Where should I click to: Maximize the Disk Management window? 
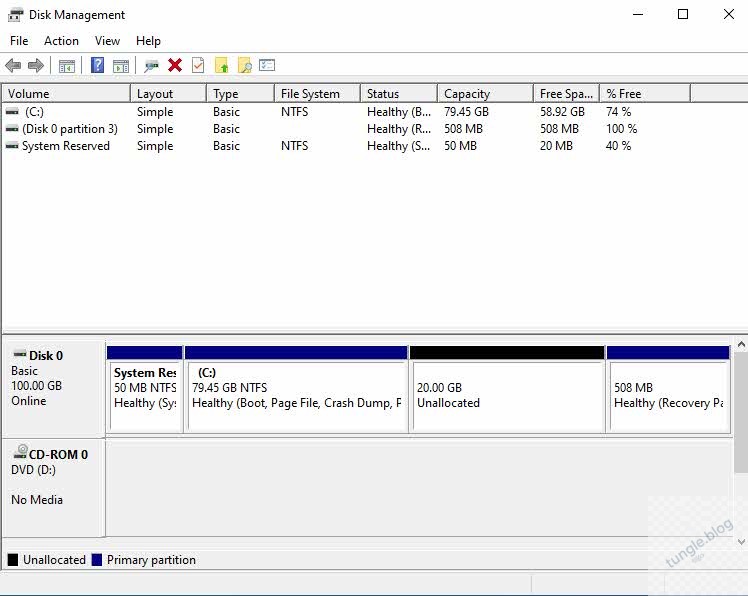[683, 14]
